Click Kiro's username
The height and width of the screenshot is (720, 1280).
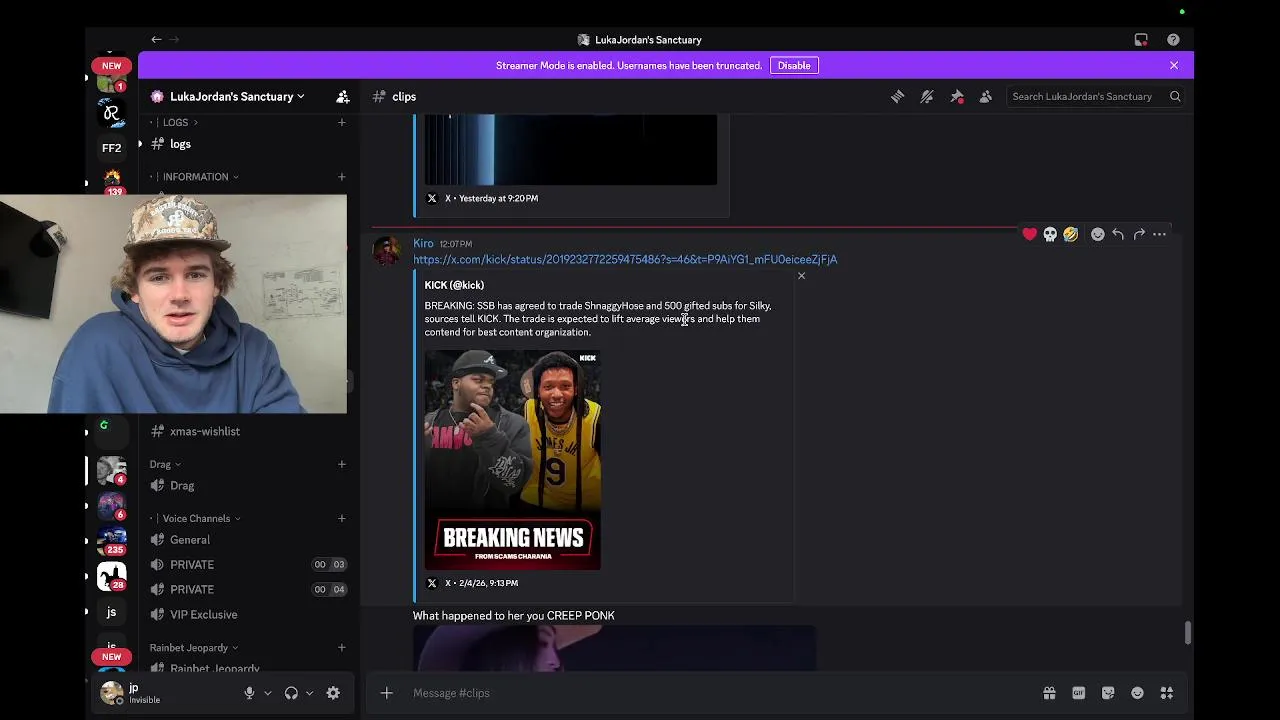(423, 243)
